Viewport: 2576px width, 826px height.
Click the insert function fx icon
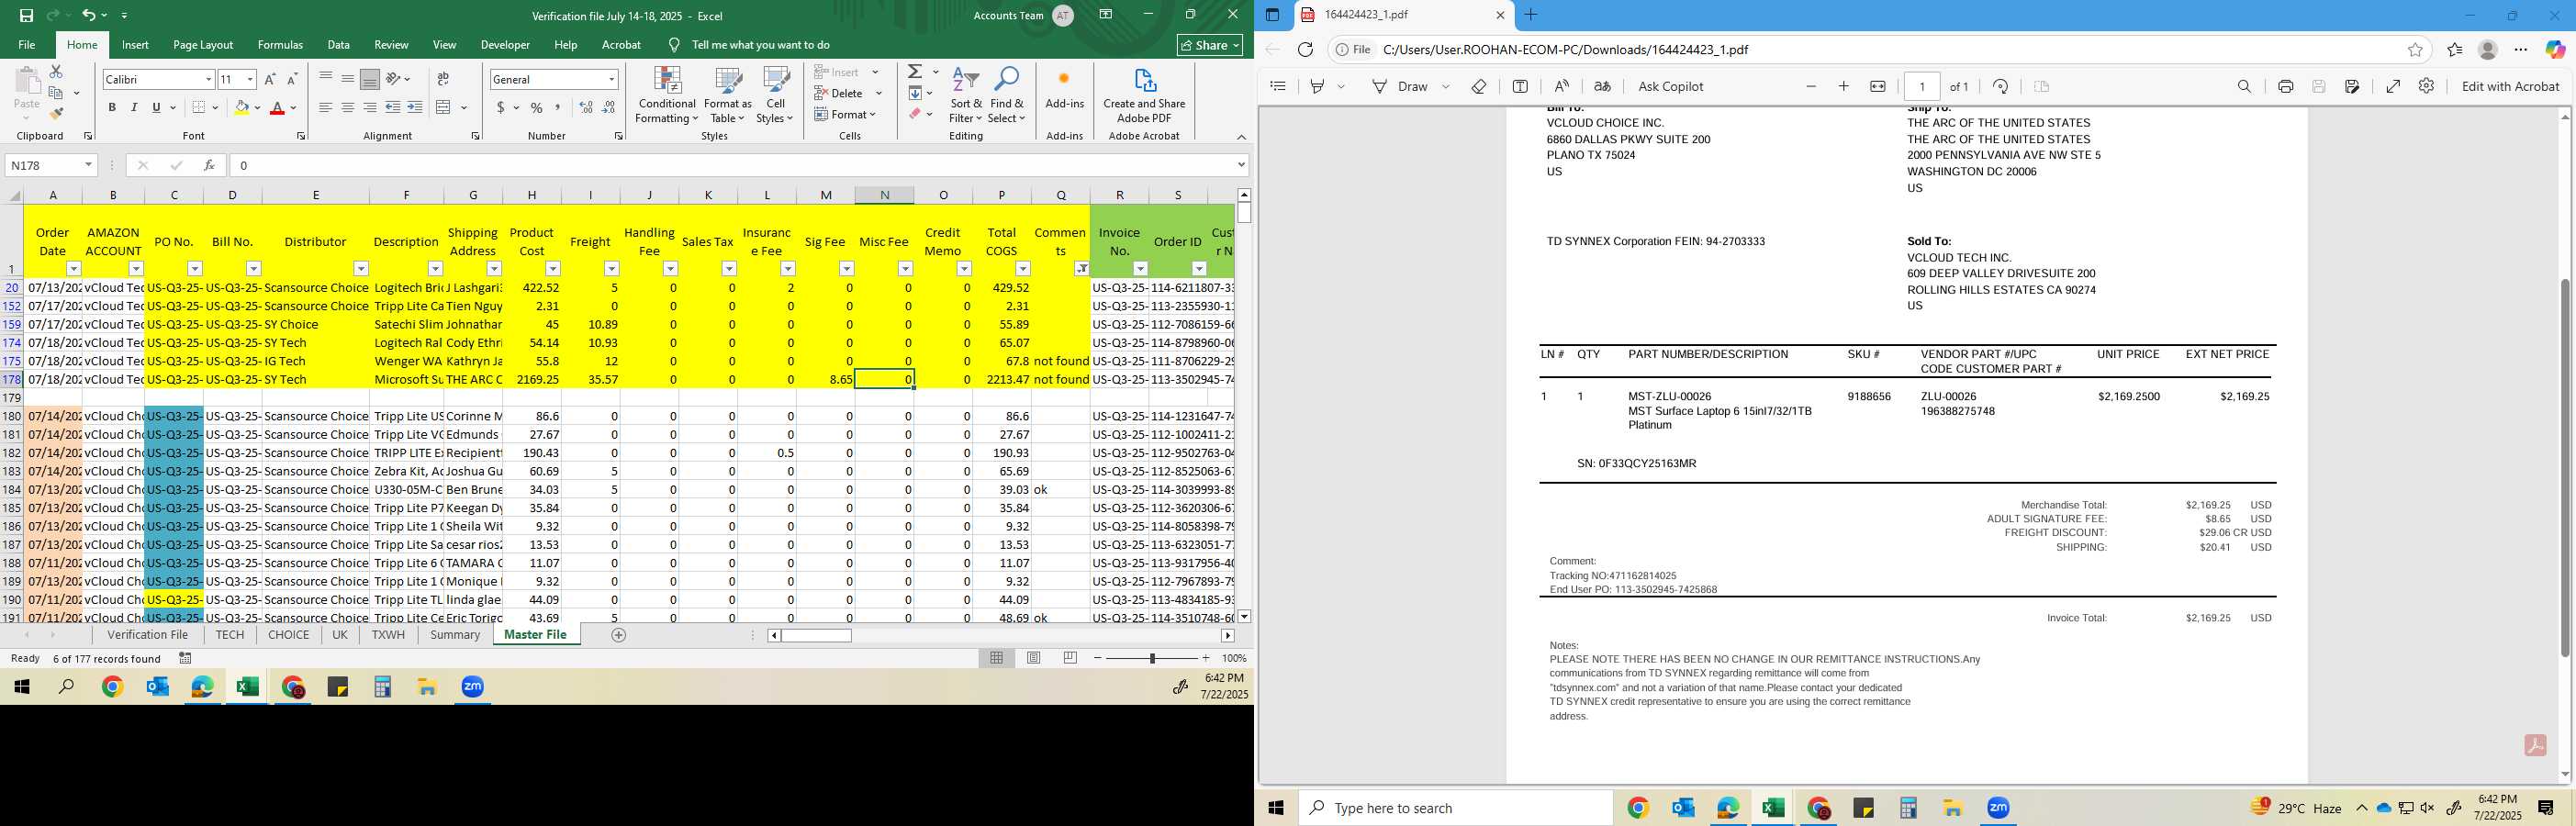tap(209, 165)
